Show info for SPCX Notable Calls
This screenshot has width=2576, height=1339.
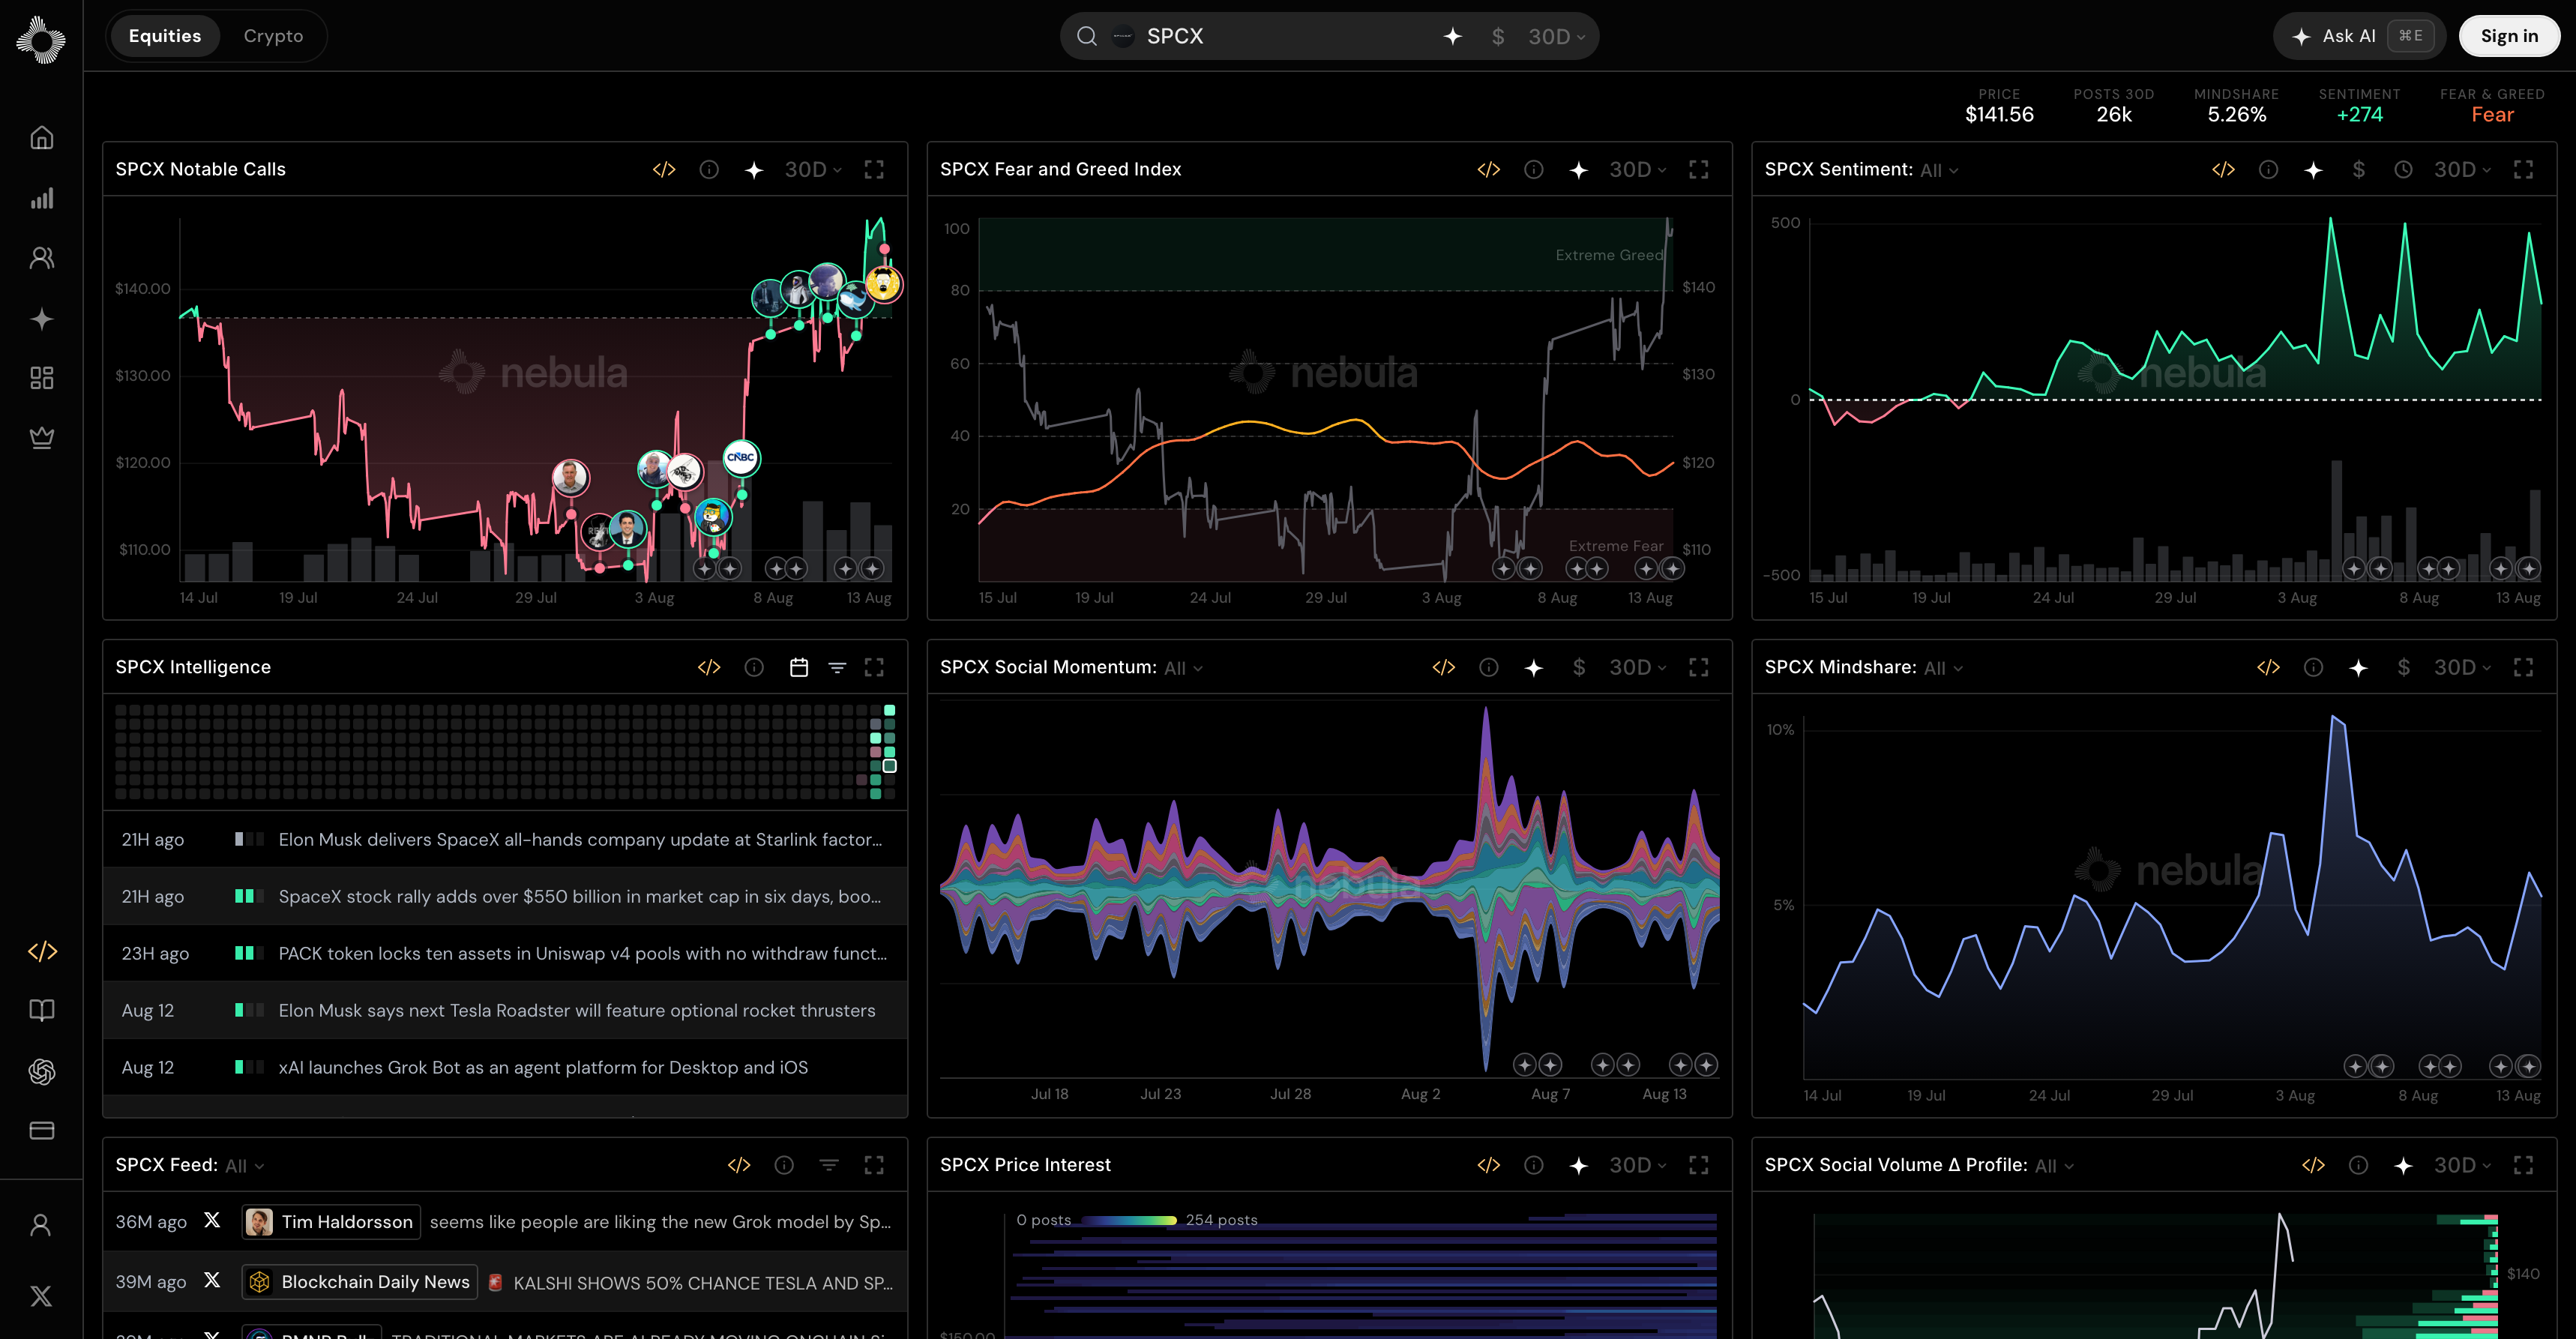pyautogui.click(x=709, y=170)
